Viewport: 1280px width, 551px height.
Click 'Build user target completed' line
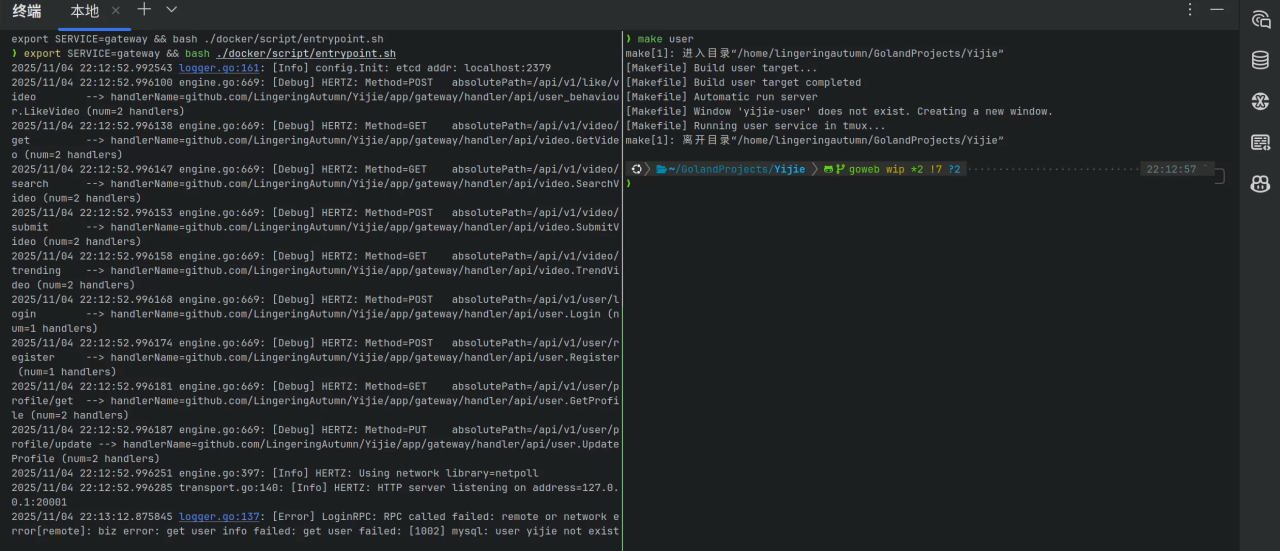(x=743, y=83)
